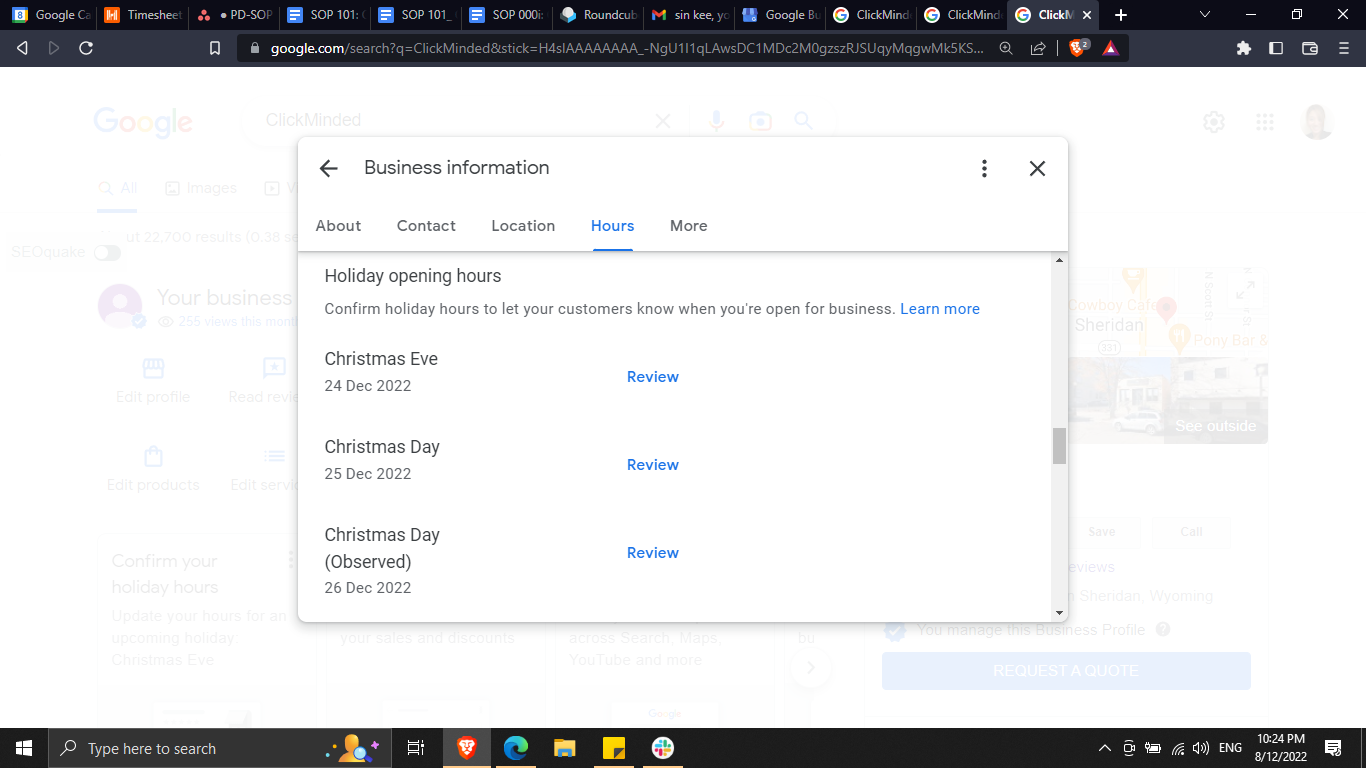Image resolution: width=1366 pixels, height=768 pixels.
Task: Click the scroll down arrow in dialog scrollbar
Action: (1059, 612)
